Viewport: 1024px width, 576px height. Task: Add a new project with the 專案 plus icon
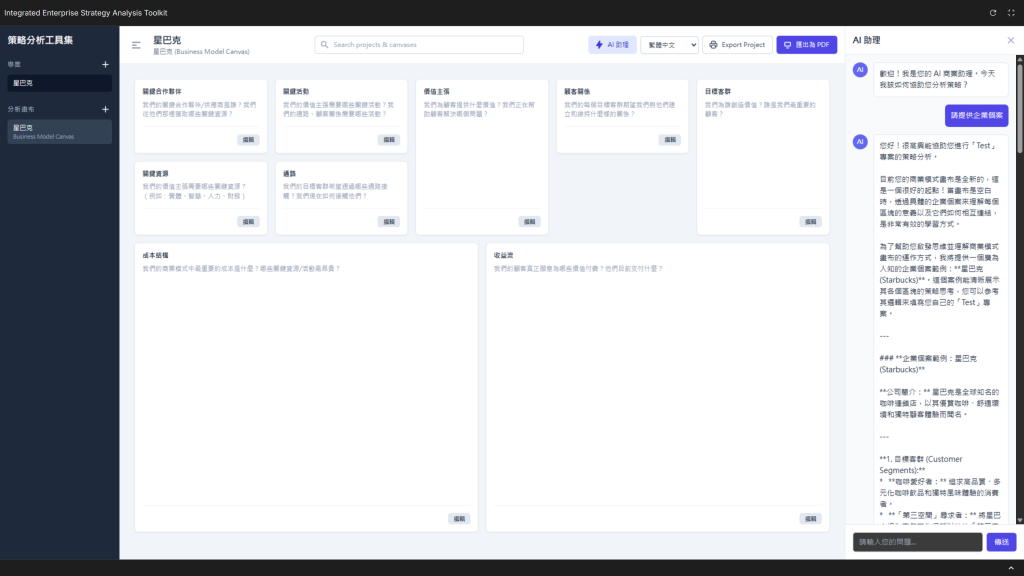tap(105, 65)
